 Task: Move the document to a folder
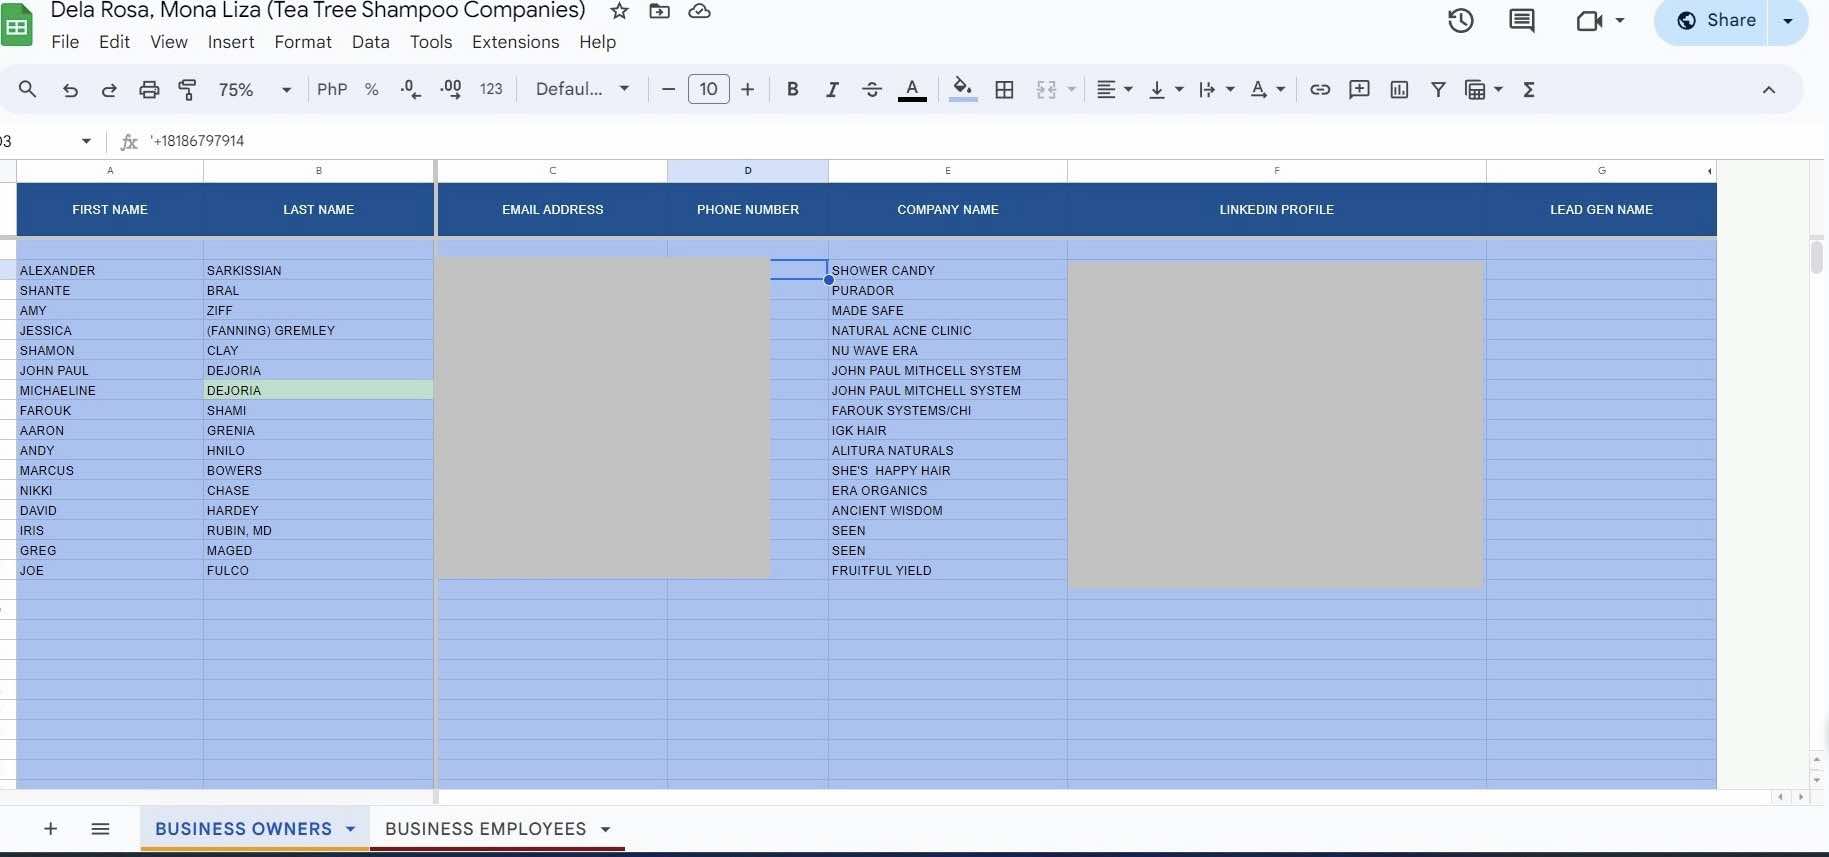(659, 11)
